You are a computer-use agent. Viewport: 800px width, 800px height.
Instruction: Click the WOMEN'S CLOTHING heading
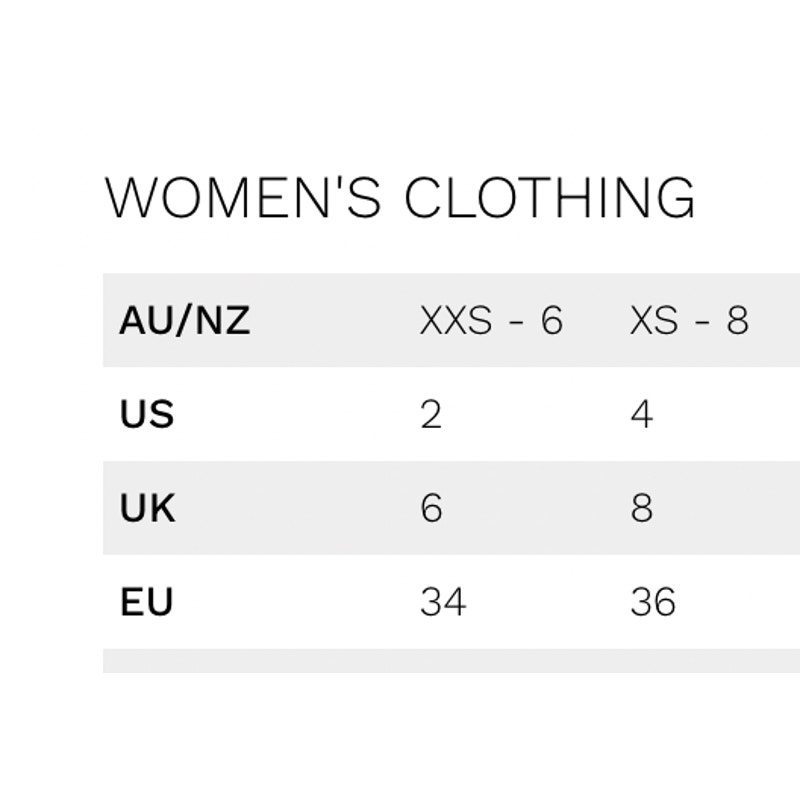tap(399, 197)
